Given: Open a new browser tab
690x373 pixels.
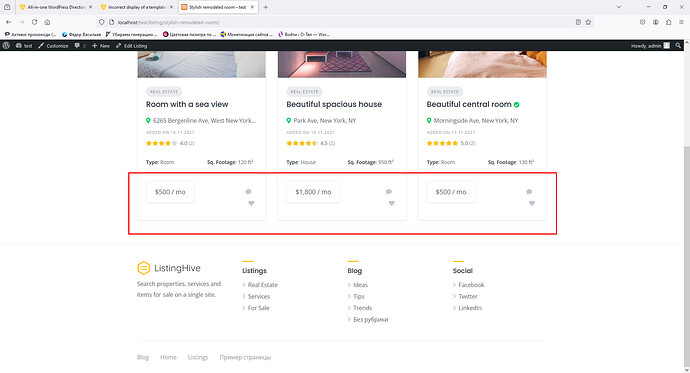Looking at the screenshot, I should pos(265,7).
